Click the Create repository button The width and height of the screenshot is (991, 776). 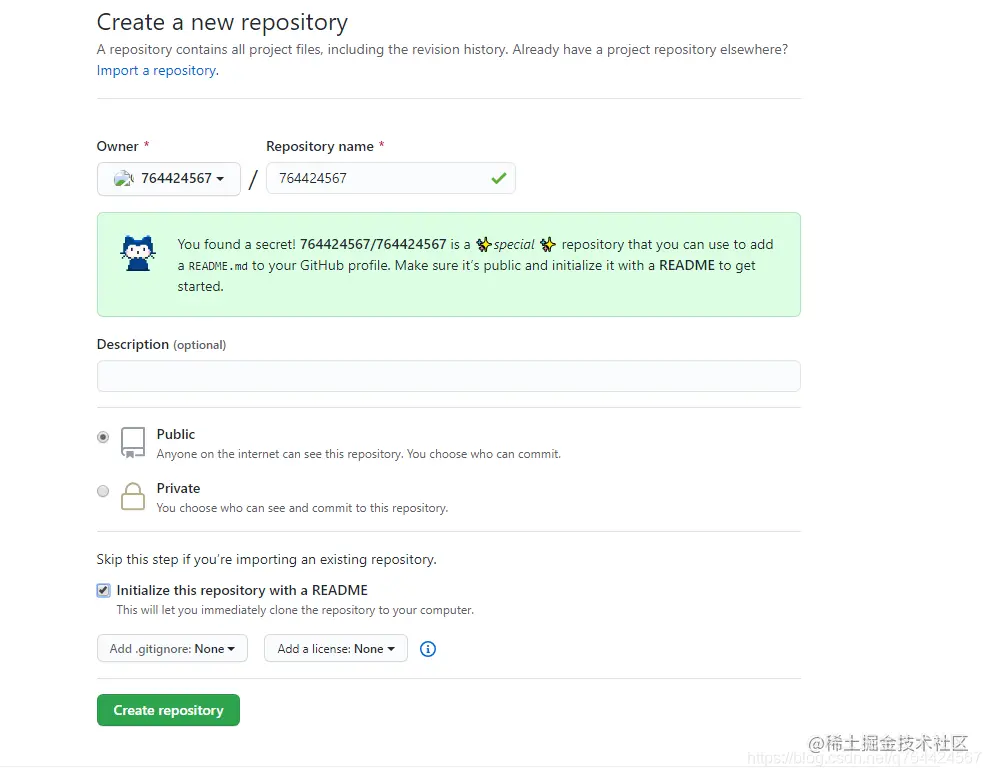click(x=168, y=710)
